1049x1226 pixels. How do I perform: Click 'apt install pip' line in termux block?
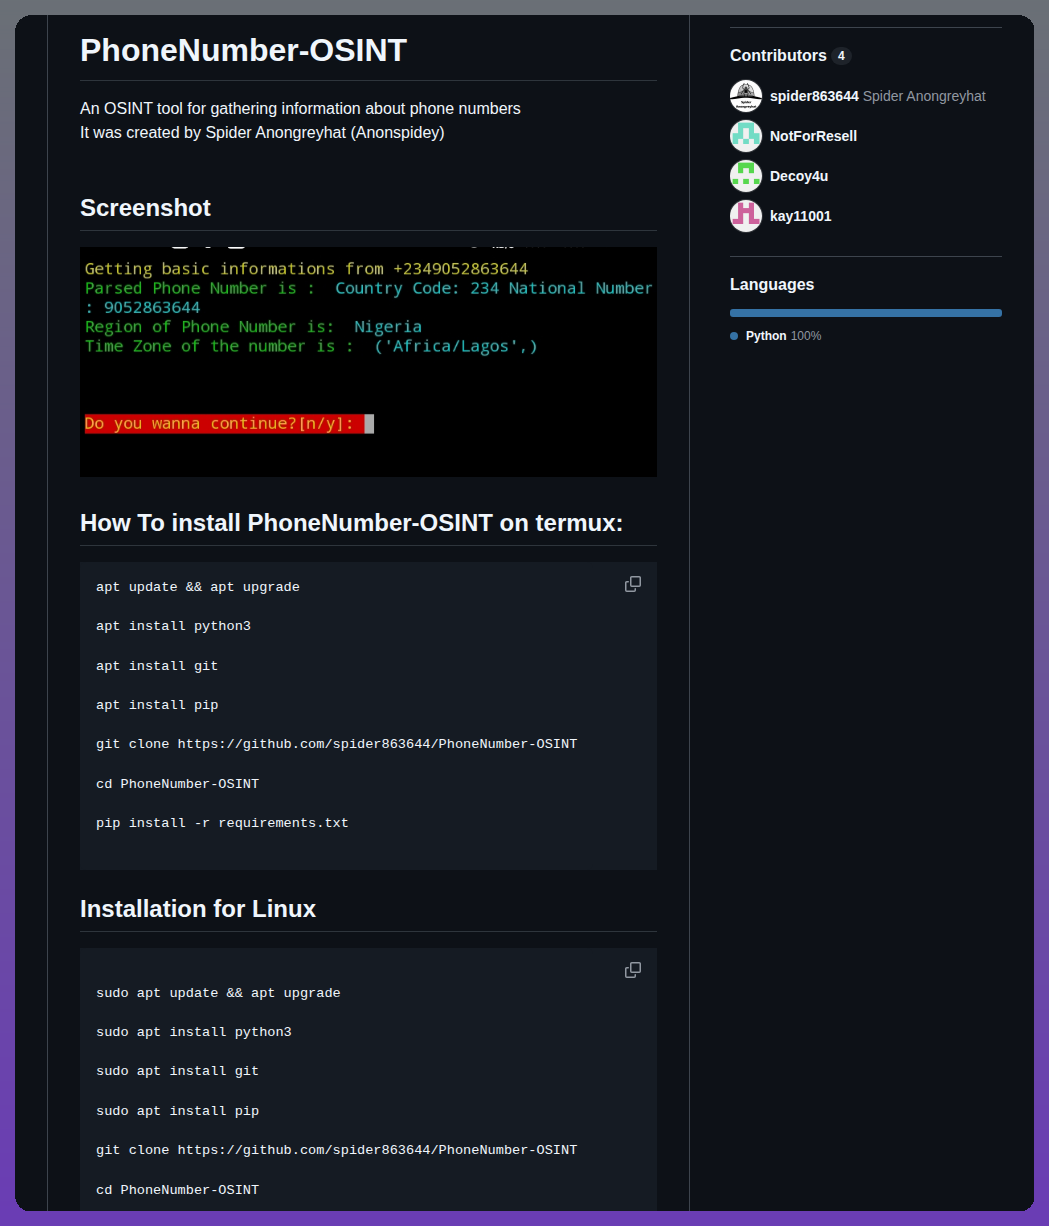click(x=157, y=705)
